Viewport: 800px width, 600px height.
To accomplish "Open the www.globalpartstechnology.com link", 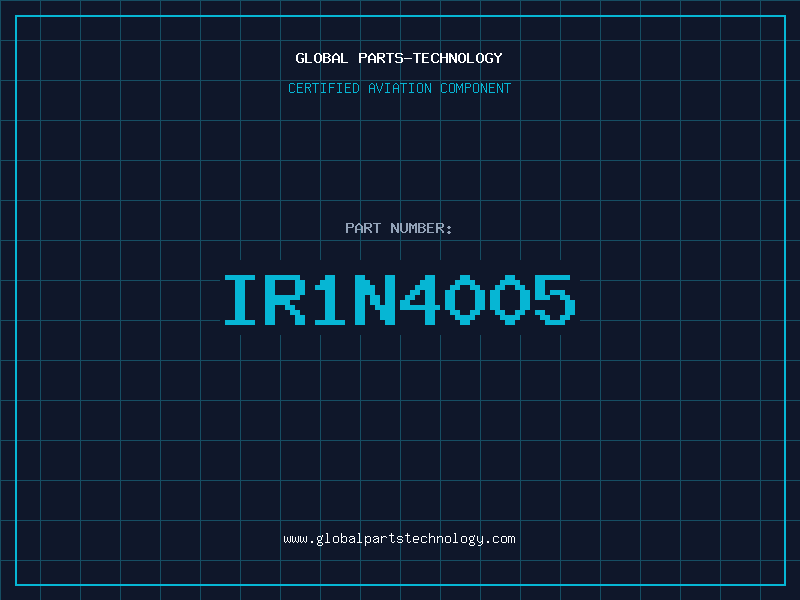I will 399,539.
